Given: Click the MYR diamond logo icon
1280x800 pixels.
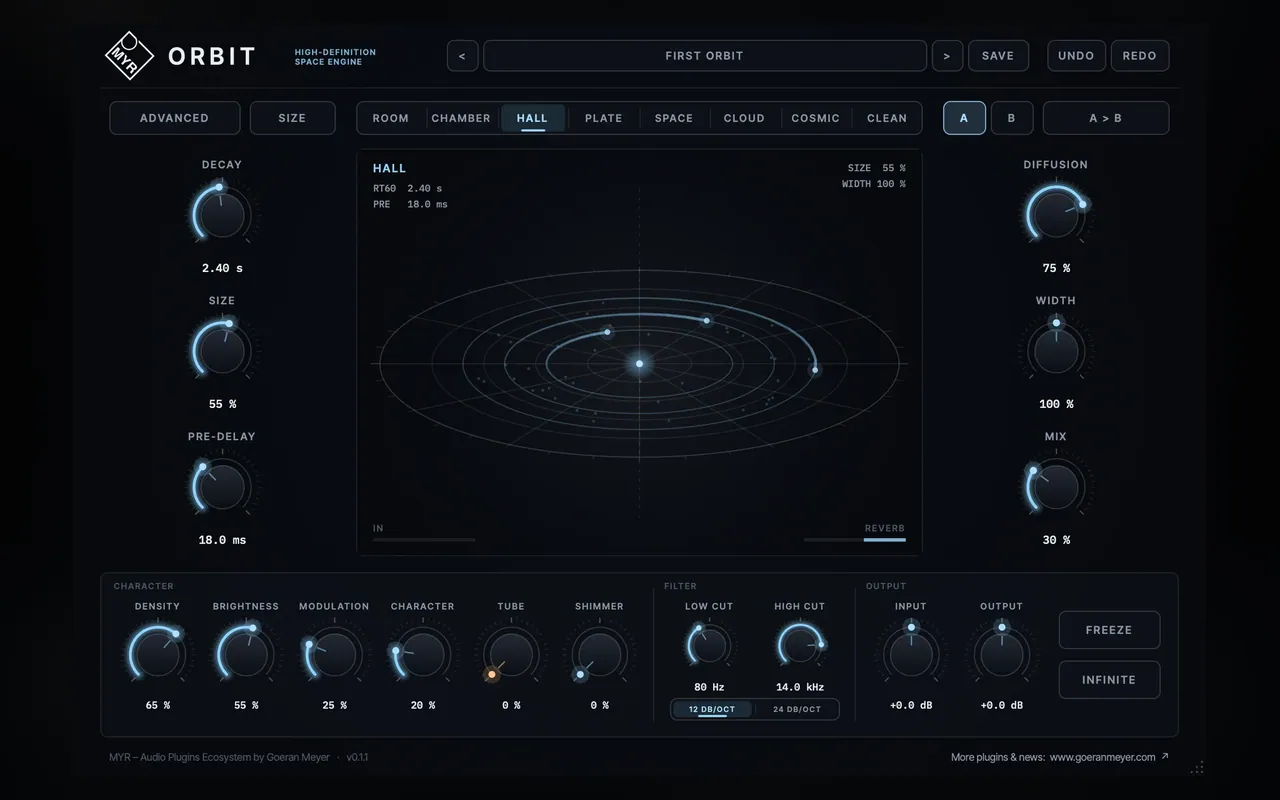Looking at the screenshot, I should (x=130, y=55).
